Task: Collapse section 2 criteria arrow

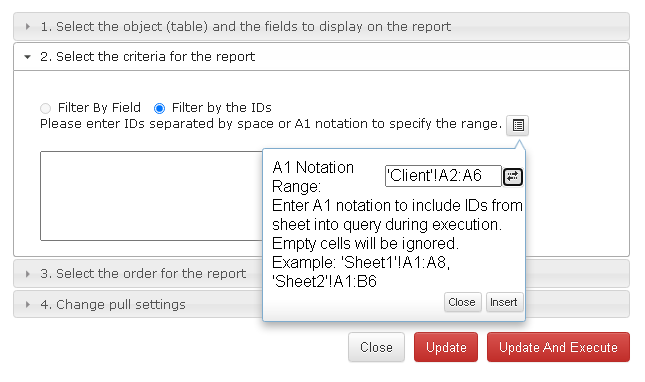Action: tap(28, 57)
